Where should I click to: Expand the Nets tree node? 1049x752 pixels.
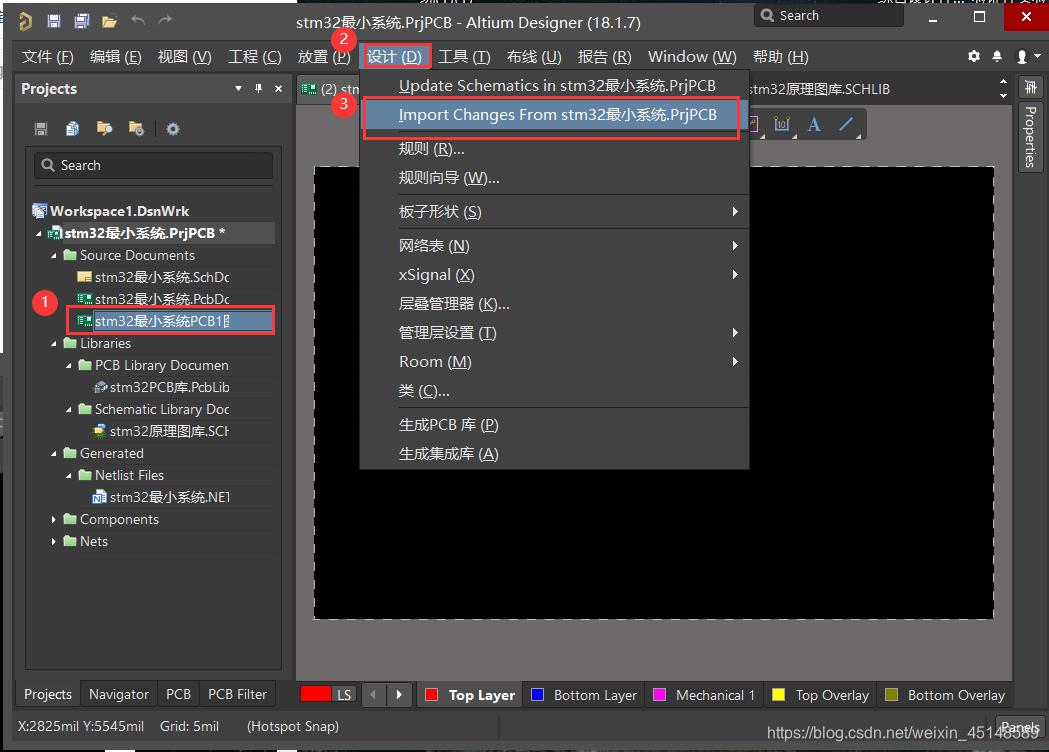(54, 542)
